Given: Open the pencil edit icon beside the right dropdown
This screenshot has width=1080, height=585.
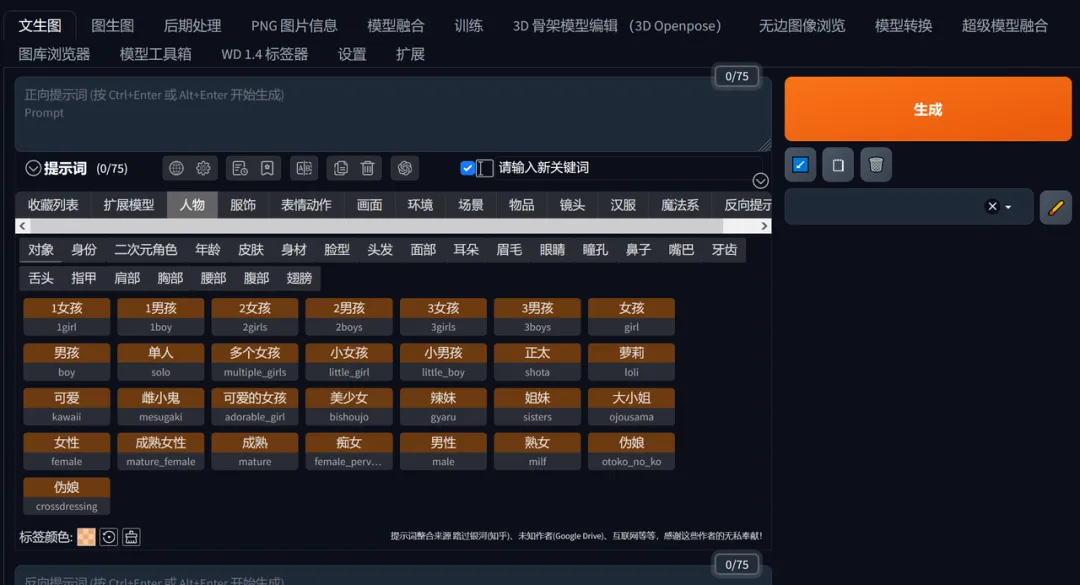Looking at the screenshot, I should pyautogui.click(x=1057, y=208).
